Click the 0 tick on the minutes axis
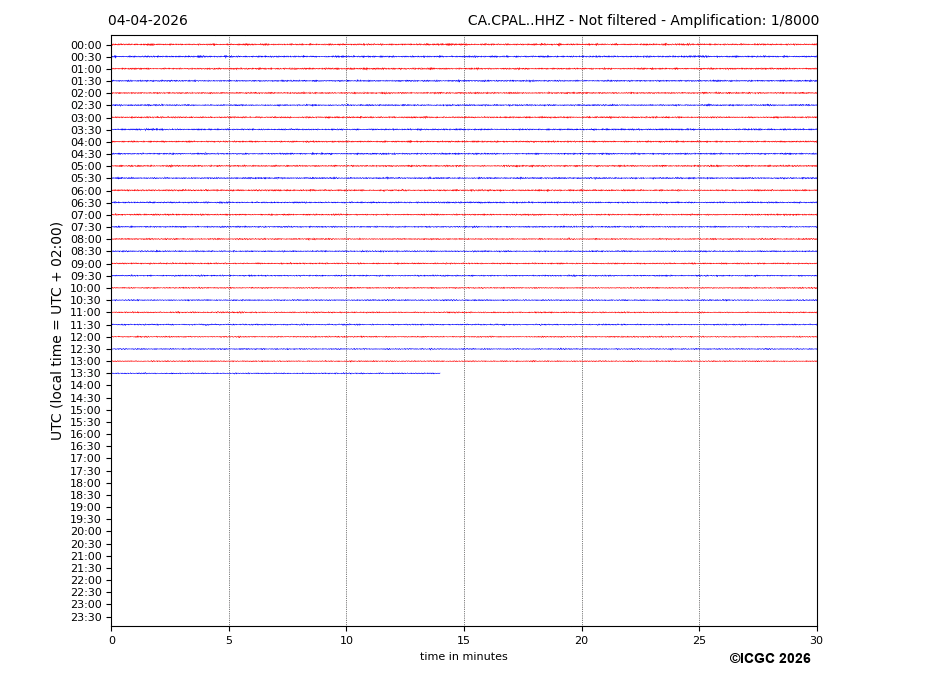This screenshot has width=927, height=696. [x=112, y=640]
